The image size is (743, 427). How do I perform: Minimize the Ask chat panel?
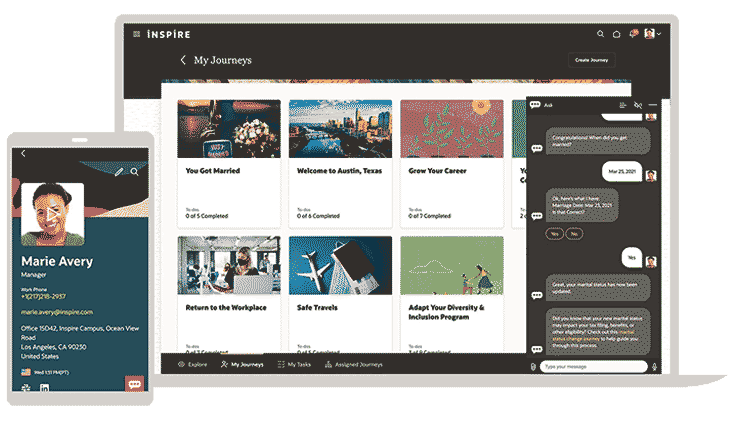(x=653, y=105)
